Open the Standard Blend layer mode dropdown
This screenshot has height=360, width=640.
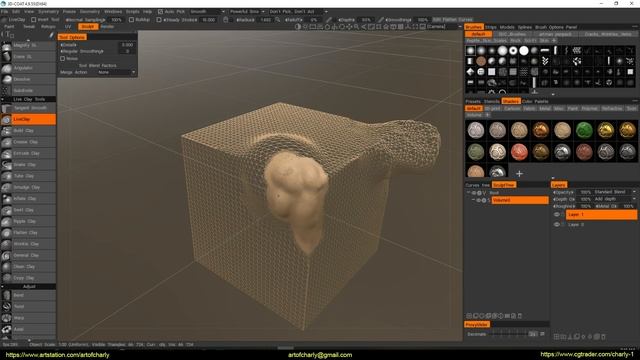click(x=615, y=192)
